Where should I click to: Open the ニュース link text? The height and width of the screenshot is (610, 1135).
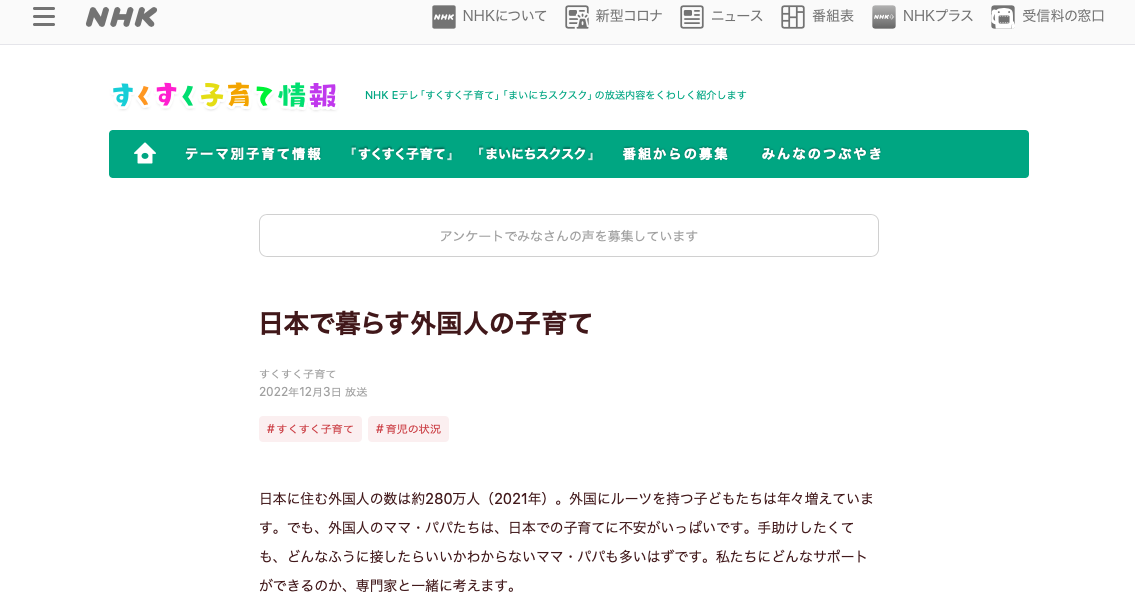click(737, 16)
